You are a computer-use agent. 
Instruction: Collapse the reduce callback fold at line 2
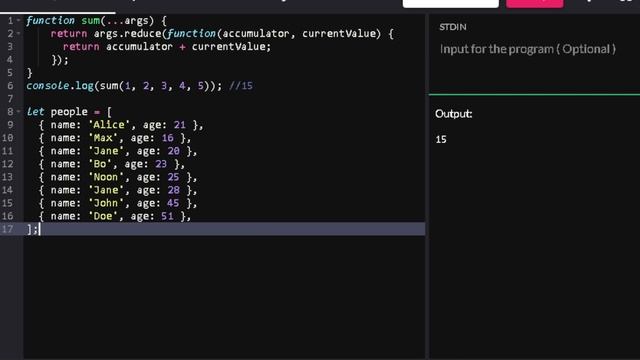point(19,33)
